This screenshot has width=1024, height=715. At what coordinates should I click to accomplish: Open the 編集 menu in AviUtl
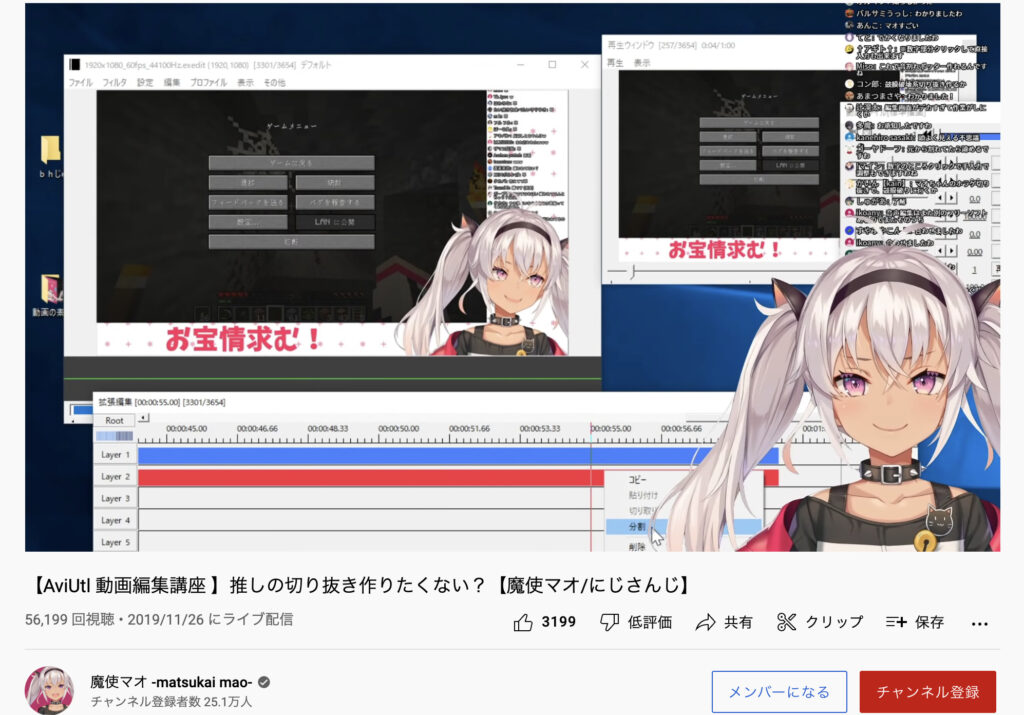tap(172, 82)
